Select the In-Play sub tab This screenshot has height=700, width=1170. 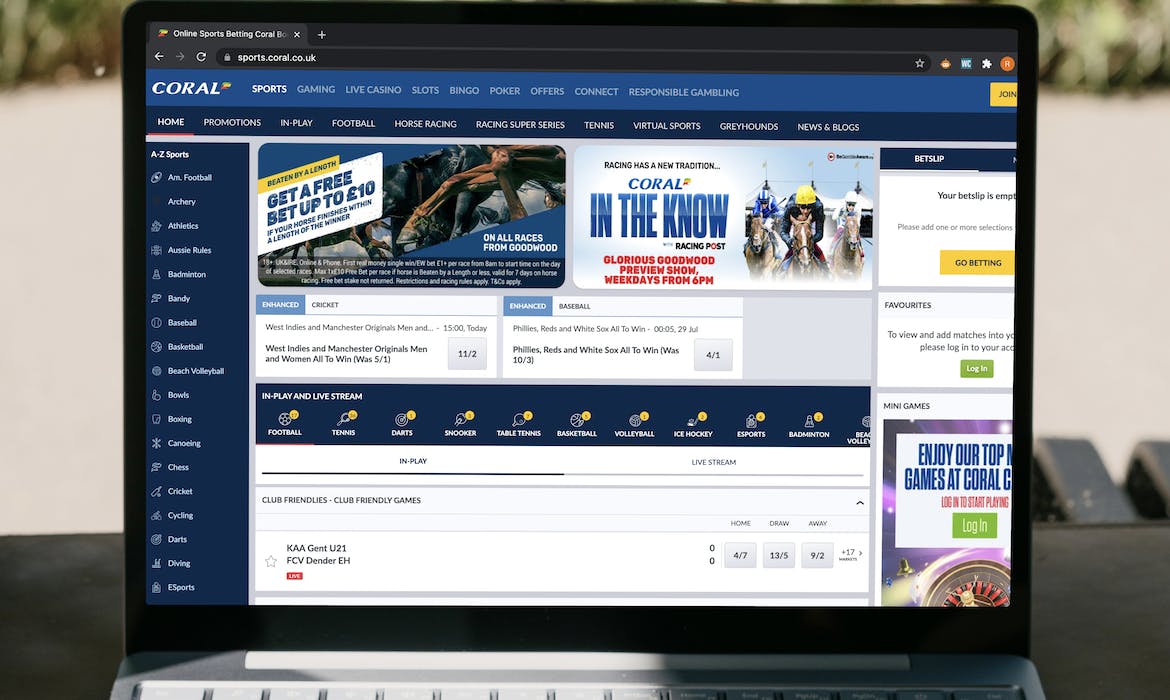(x=413, y=461)
